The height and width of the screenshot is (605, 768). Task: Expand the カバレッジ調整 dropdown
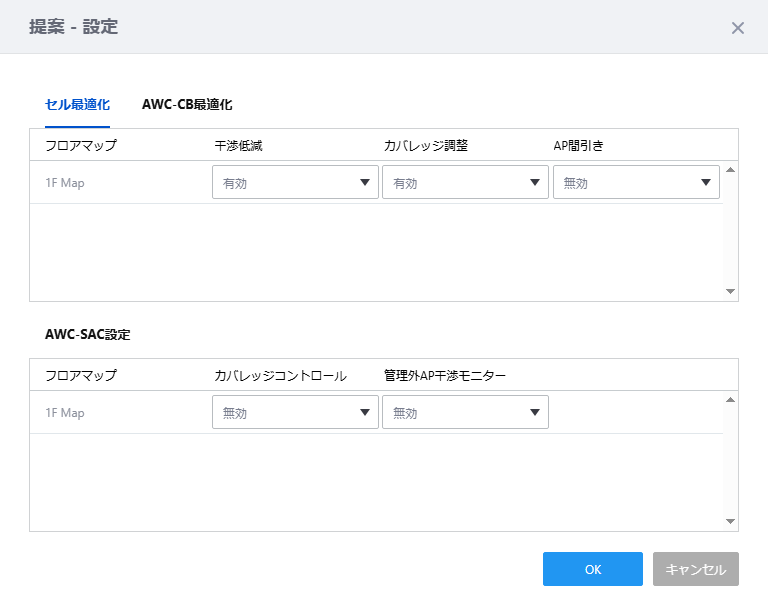point(465,182)
